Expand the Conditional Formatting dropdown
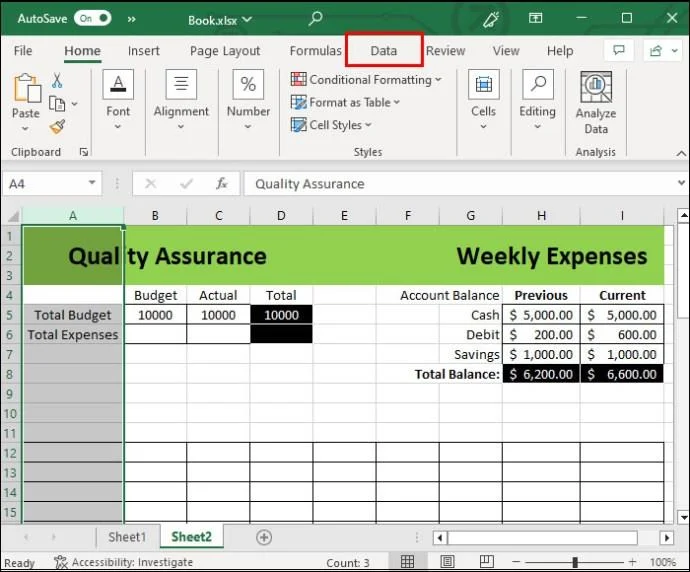Screen dimensions: 690x572 (366, 80)
